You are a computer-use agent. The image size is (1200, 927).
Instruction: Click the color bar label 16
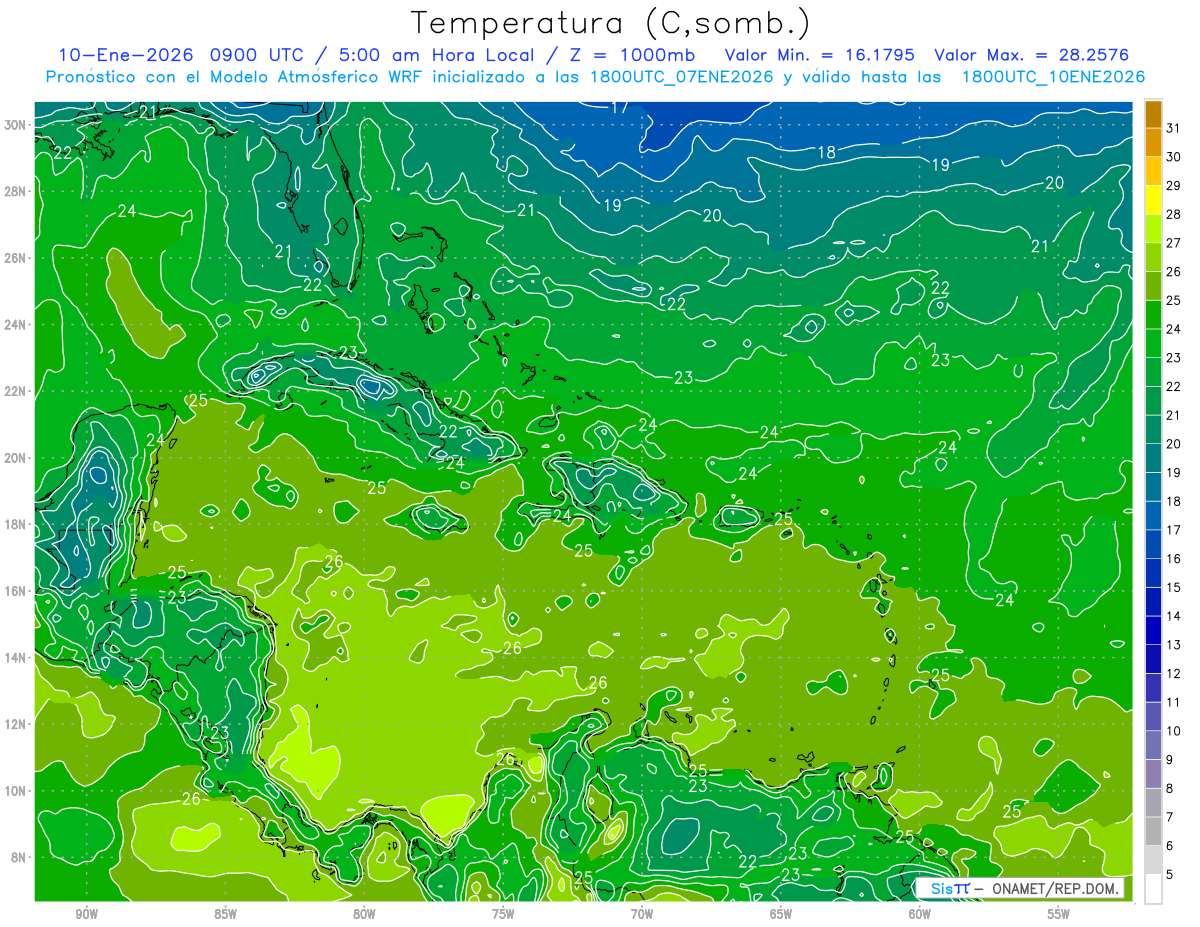(1174, 559)
